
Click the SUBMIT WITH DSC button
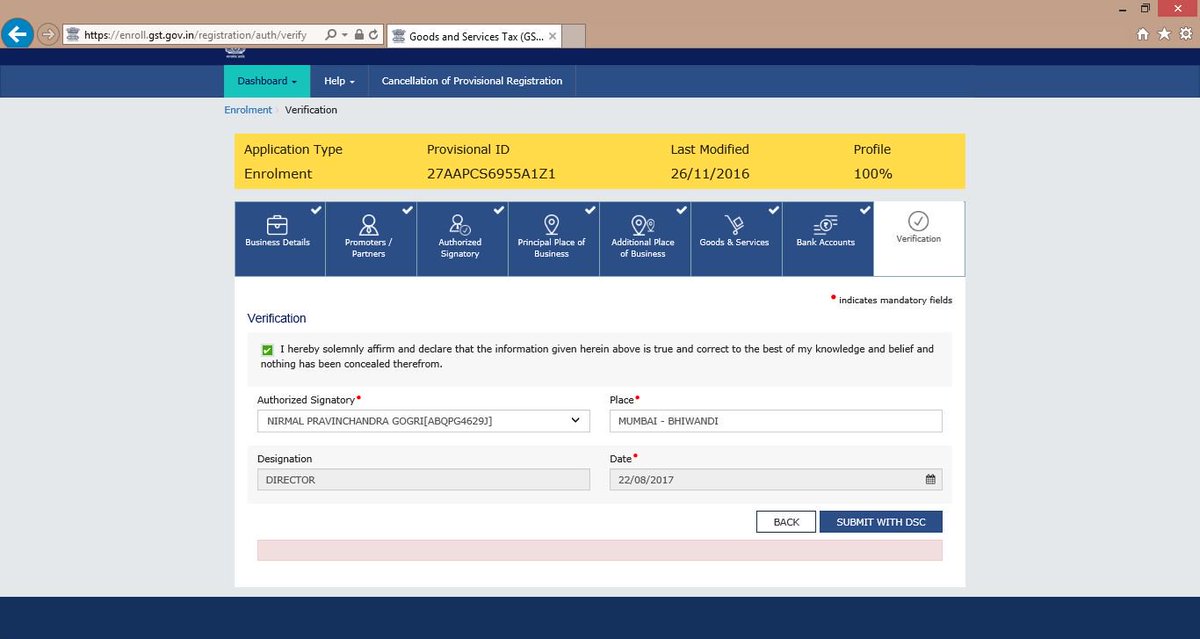(881, 522)
